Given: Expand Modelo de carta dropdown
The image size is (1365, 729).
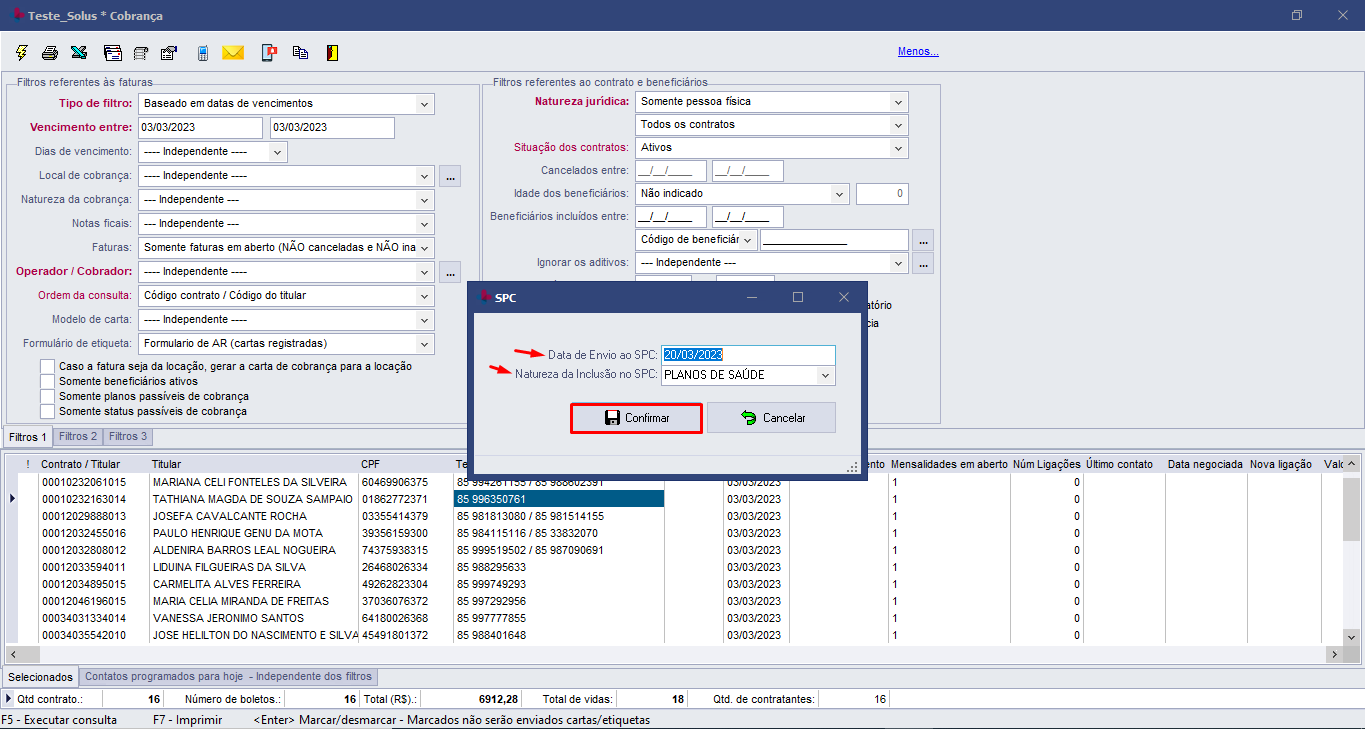Looking at the screenshot, I should pos(425,320).
